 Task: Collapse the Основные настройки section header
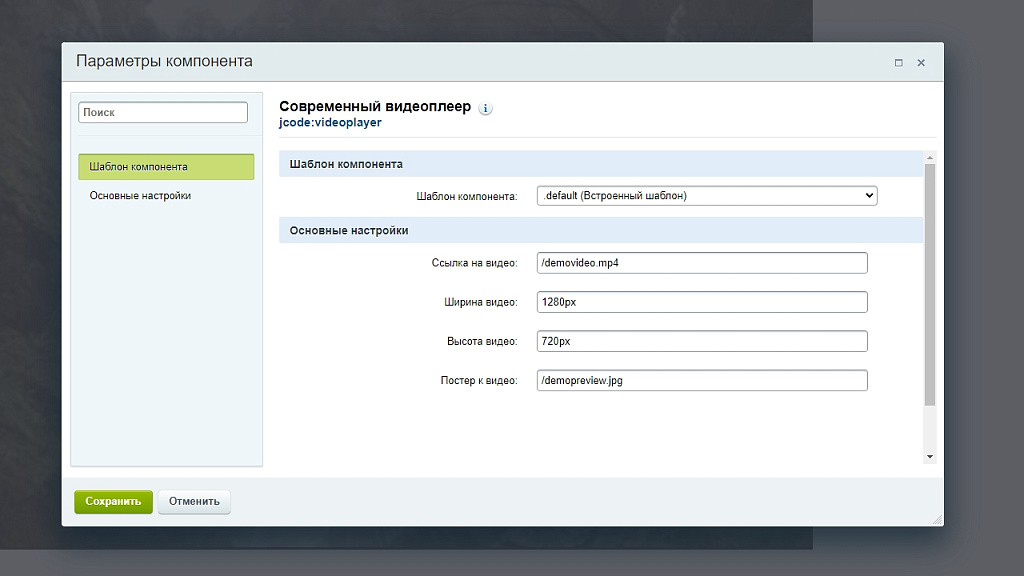[601, 231]
